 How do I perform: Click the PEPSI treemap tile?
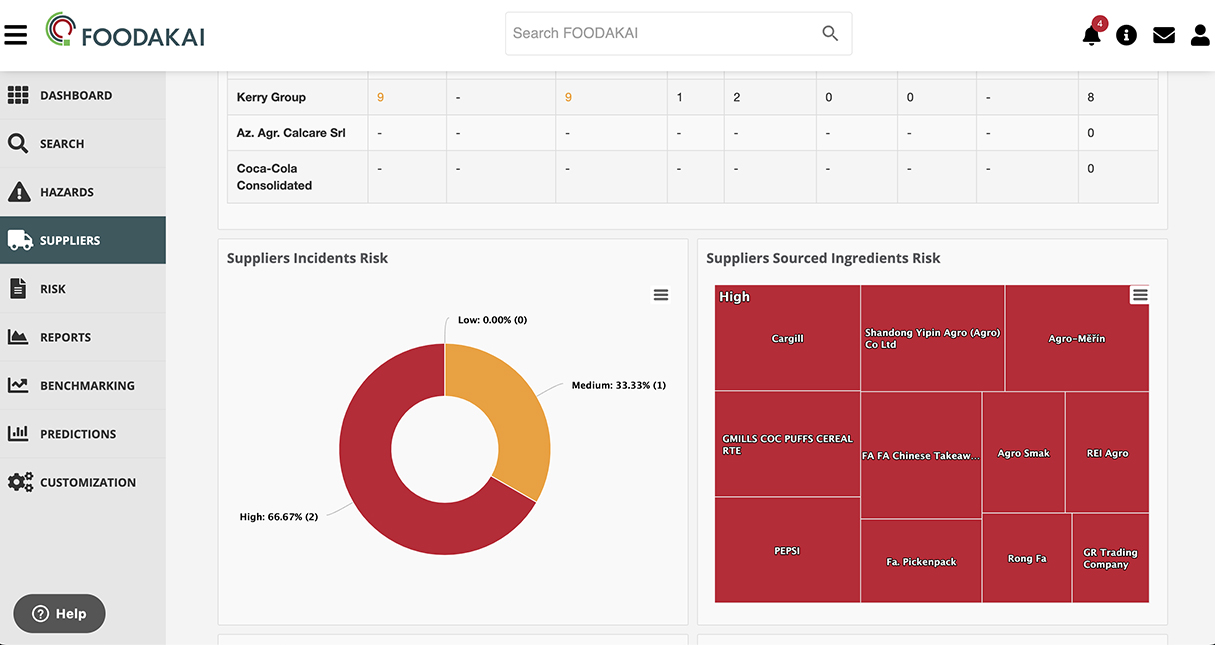click(x=788, y=550)
